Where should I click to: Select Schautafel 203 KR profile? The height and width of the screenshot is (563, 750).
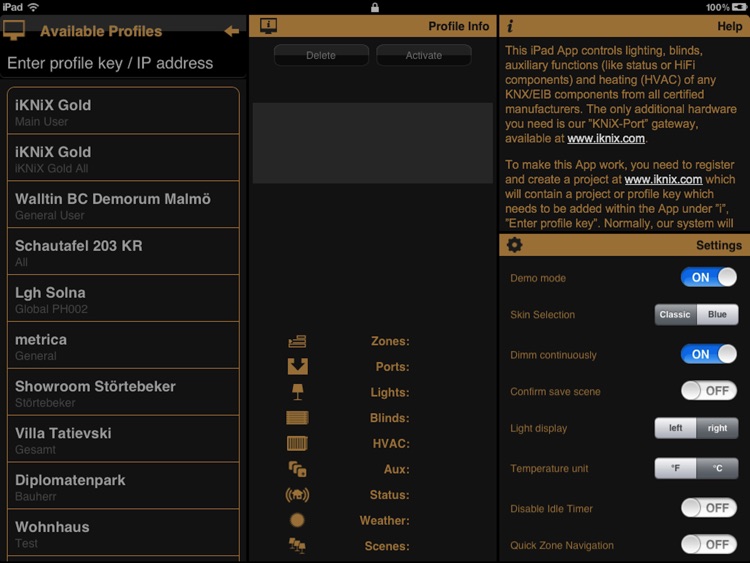click(123, 252)
